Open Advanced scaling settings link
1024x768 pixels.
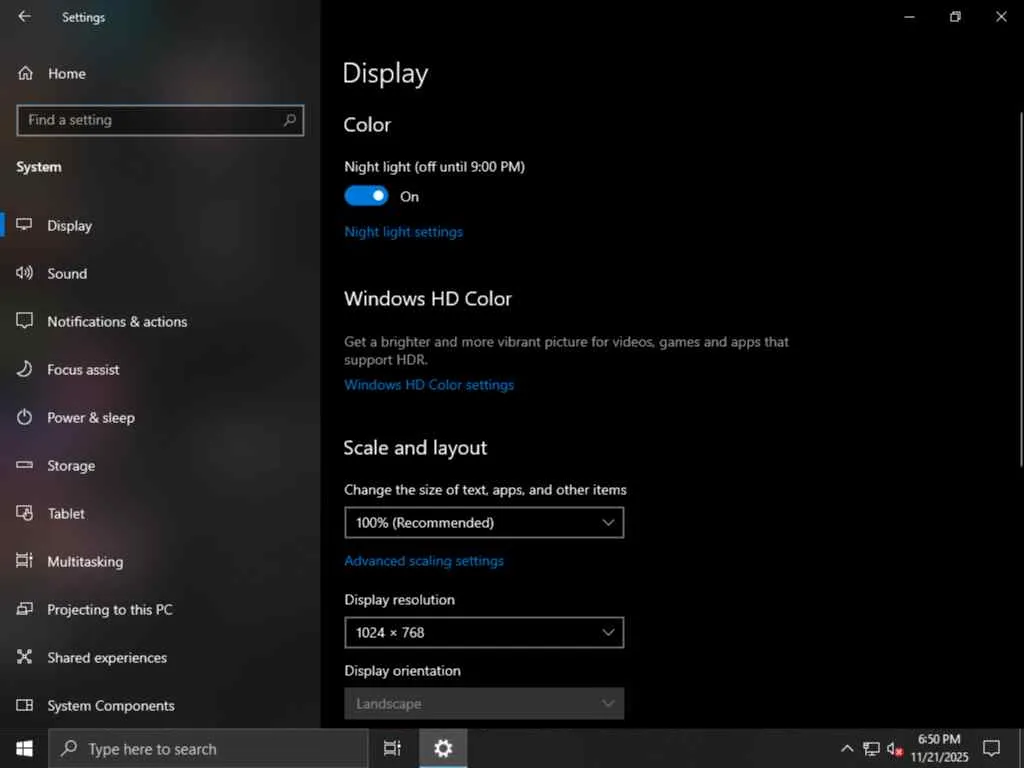pos(424,561)
